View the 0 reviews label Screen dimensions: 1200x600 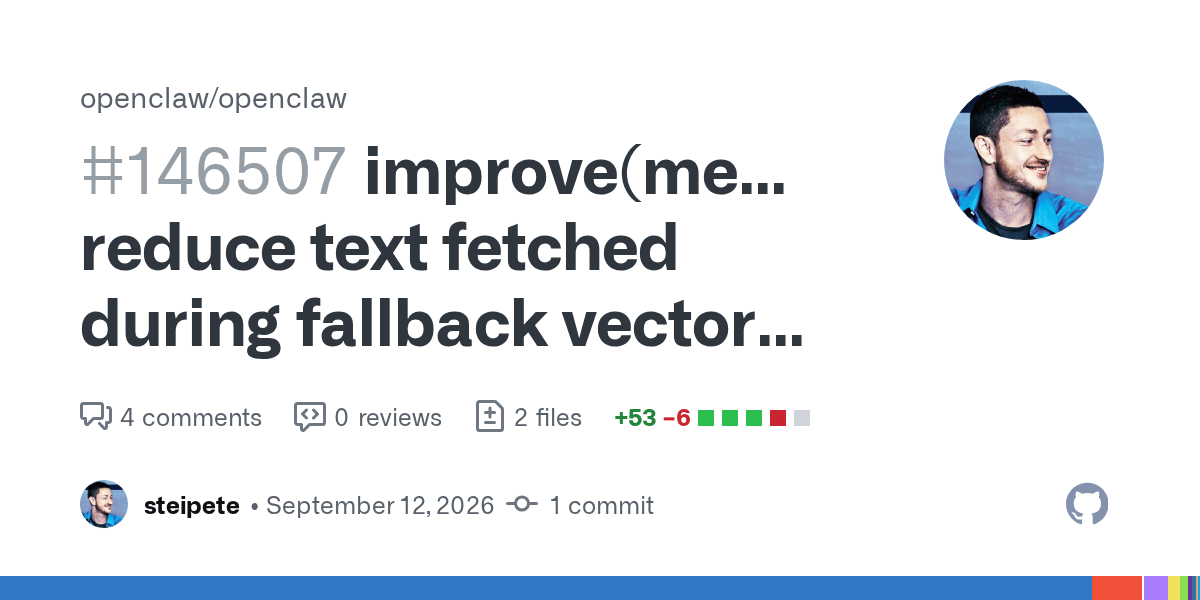388,417
